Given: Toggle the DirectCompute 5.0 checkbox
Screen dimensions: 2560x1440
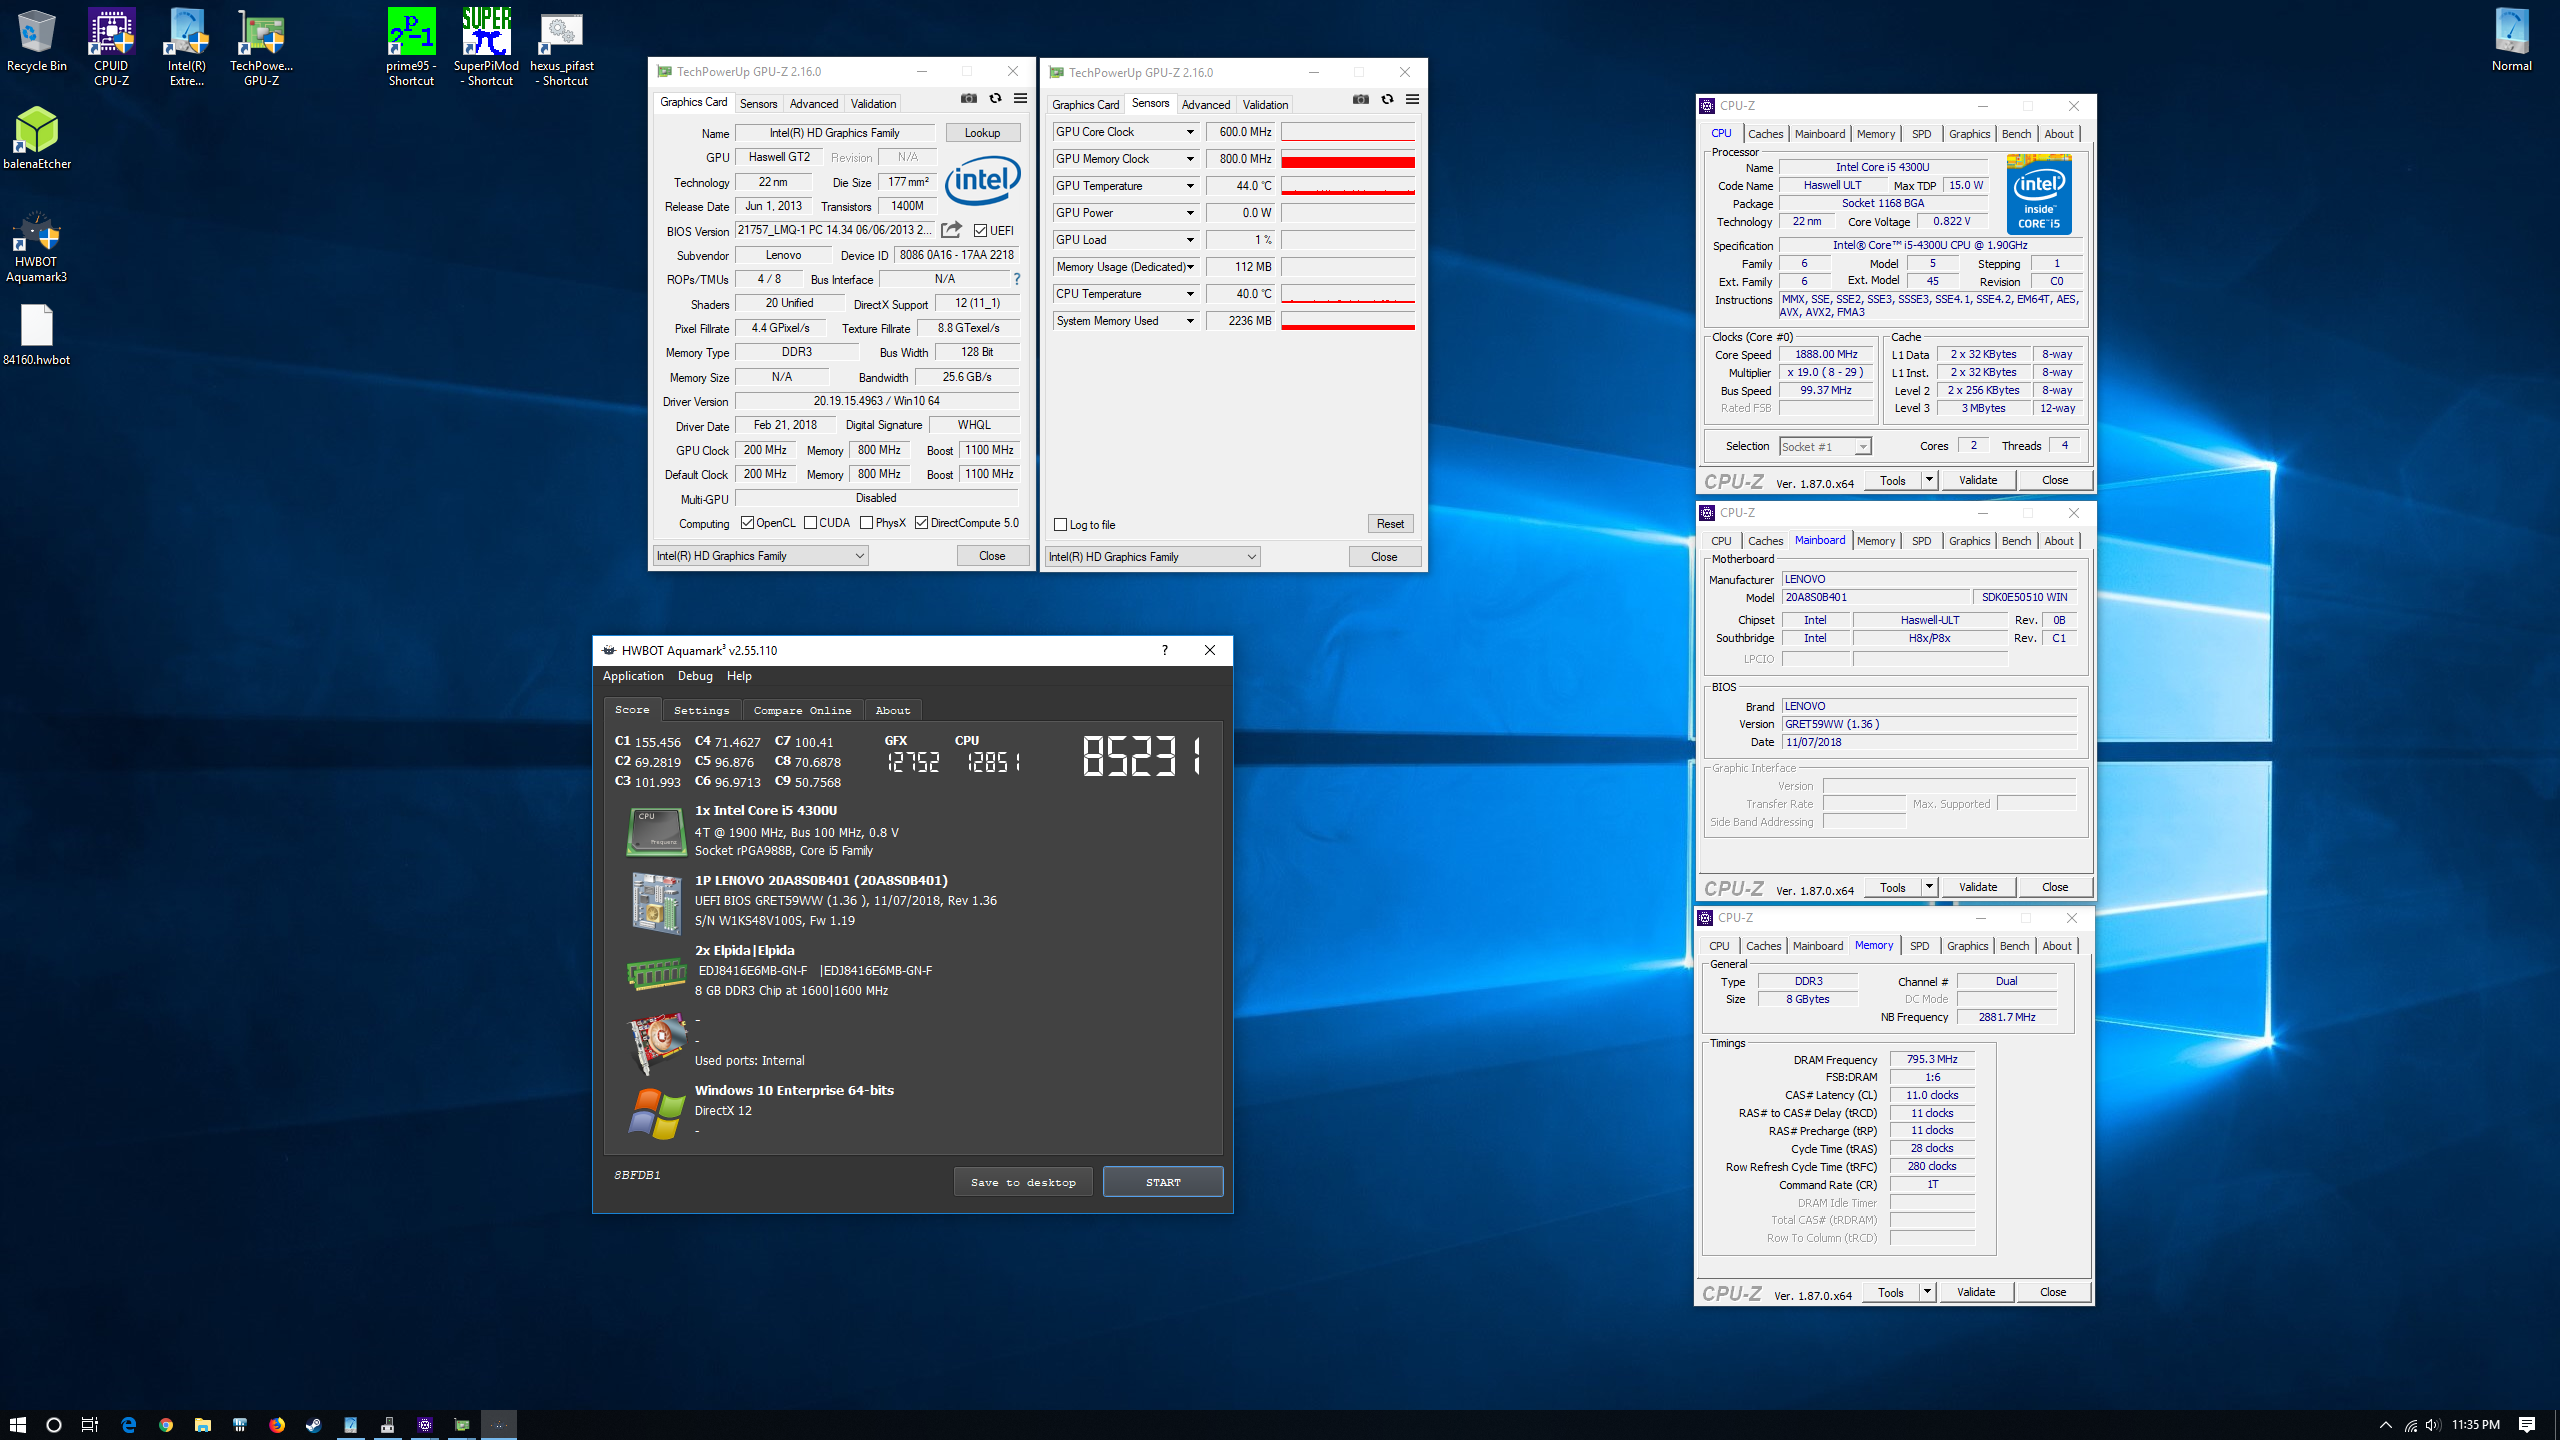Looking at the screenshot, I should tap(922, 523).
